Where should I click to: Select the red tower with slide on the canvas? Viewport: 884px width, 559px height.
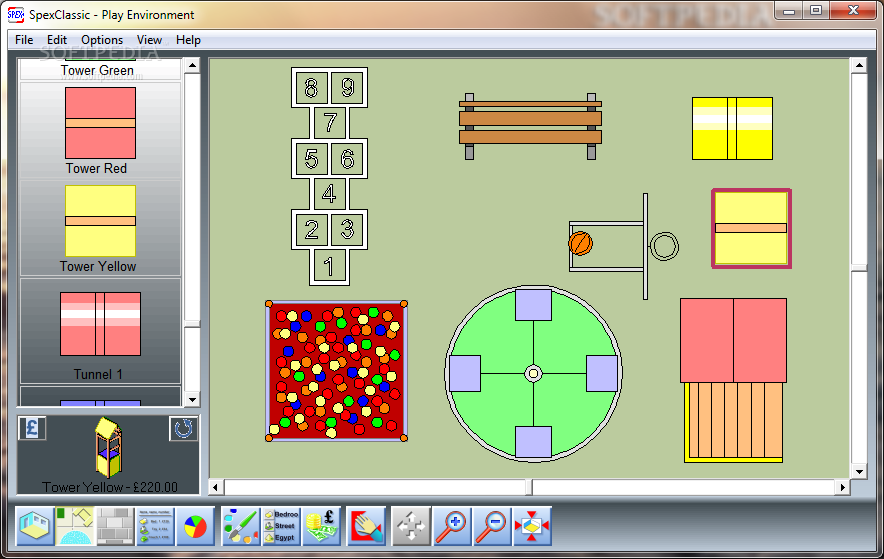[733, 380]
